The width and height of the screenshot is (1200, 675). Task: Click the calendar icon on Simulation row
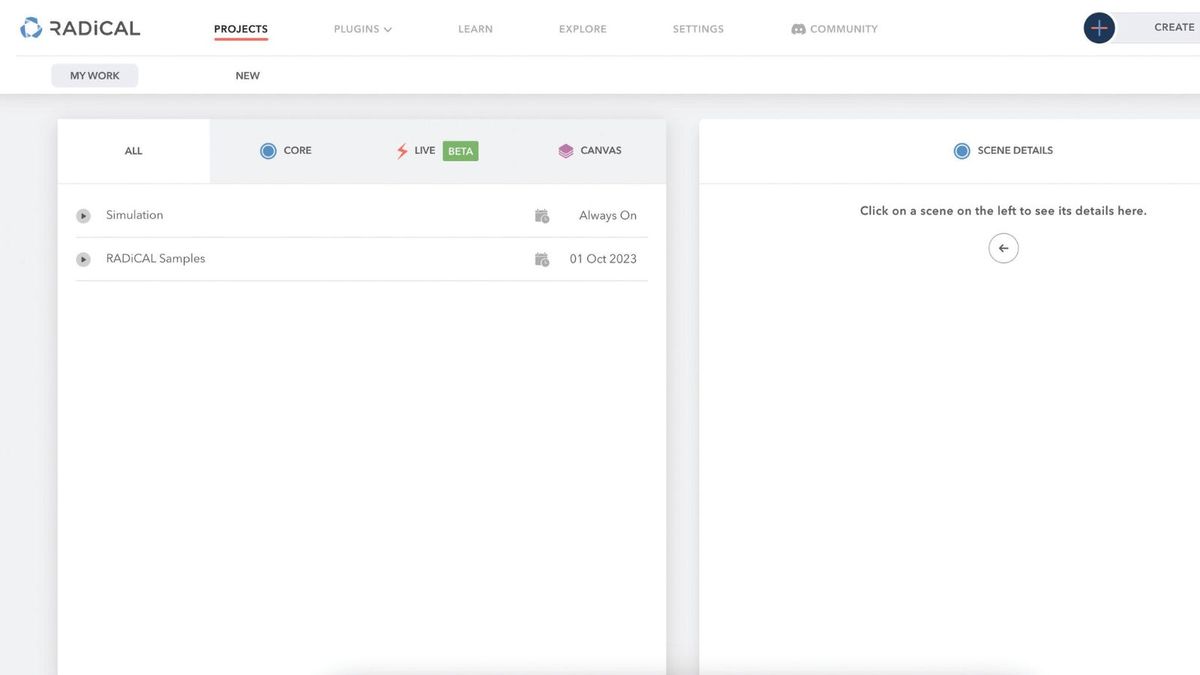(x=542, y=216)
